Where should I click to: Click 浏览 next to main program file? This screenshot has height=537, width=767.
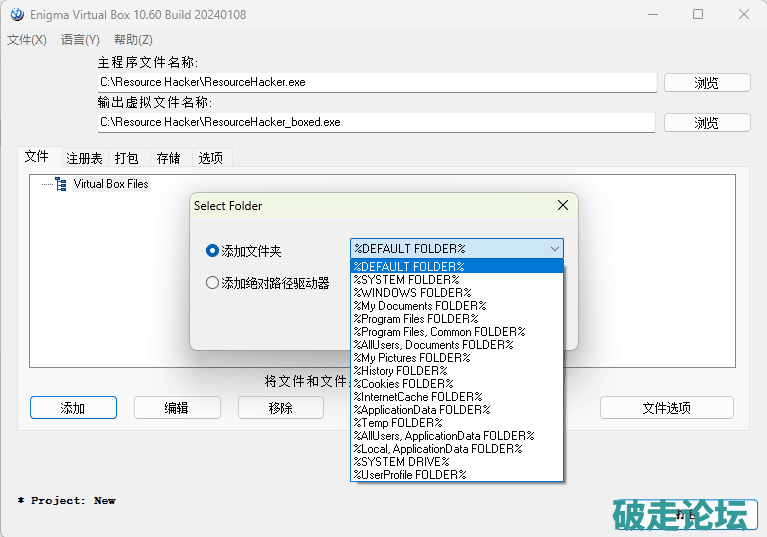point(706,82)
